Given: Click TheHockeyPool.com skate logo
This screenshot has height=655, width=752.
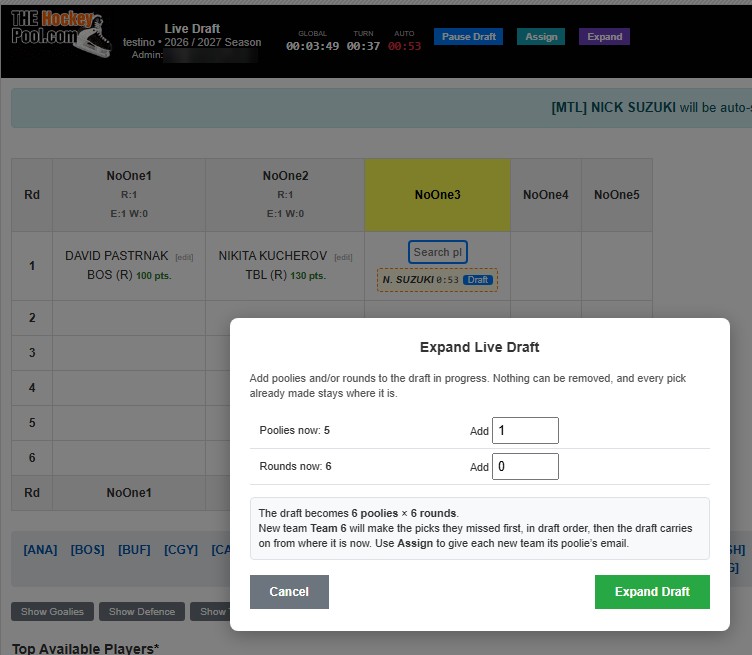Looking at the screenshot, I should coord(61,35).
